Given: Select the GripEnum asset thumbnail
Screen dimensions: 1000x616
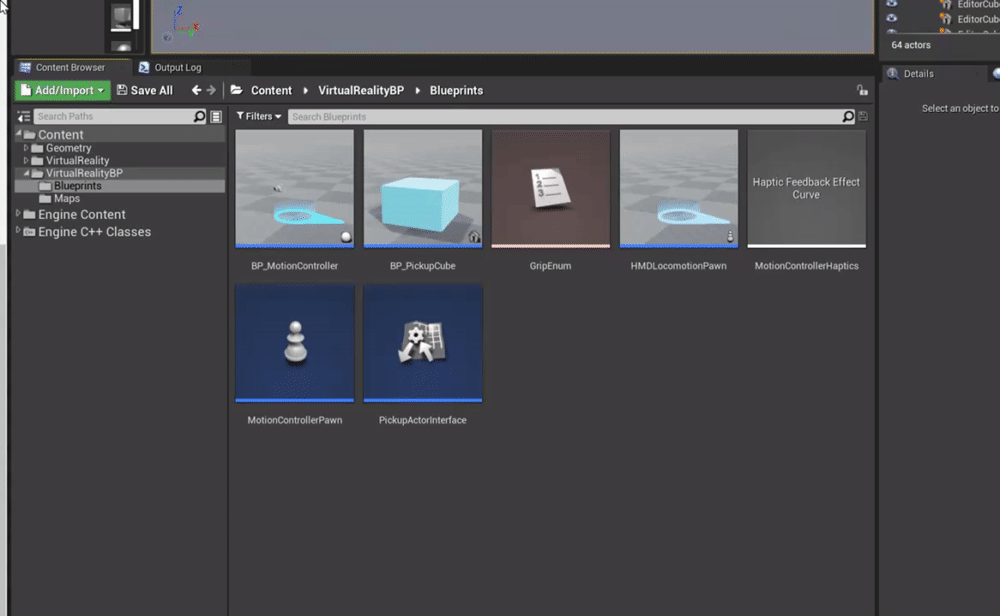Looking at the screenshot, I should point(550,189).
